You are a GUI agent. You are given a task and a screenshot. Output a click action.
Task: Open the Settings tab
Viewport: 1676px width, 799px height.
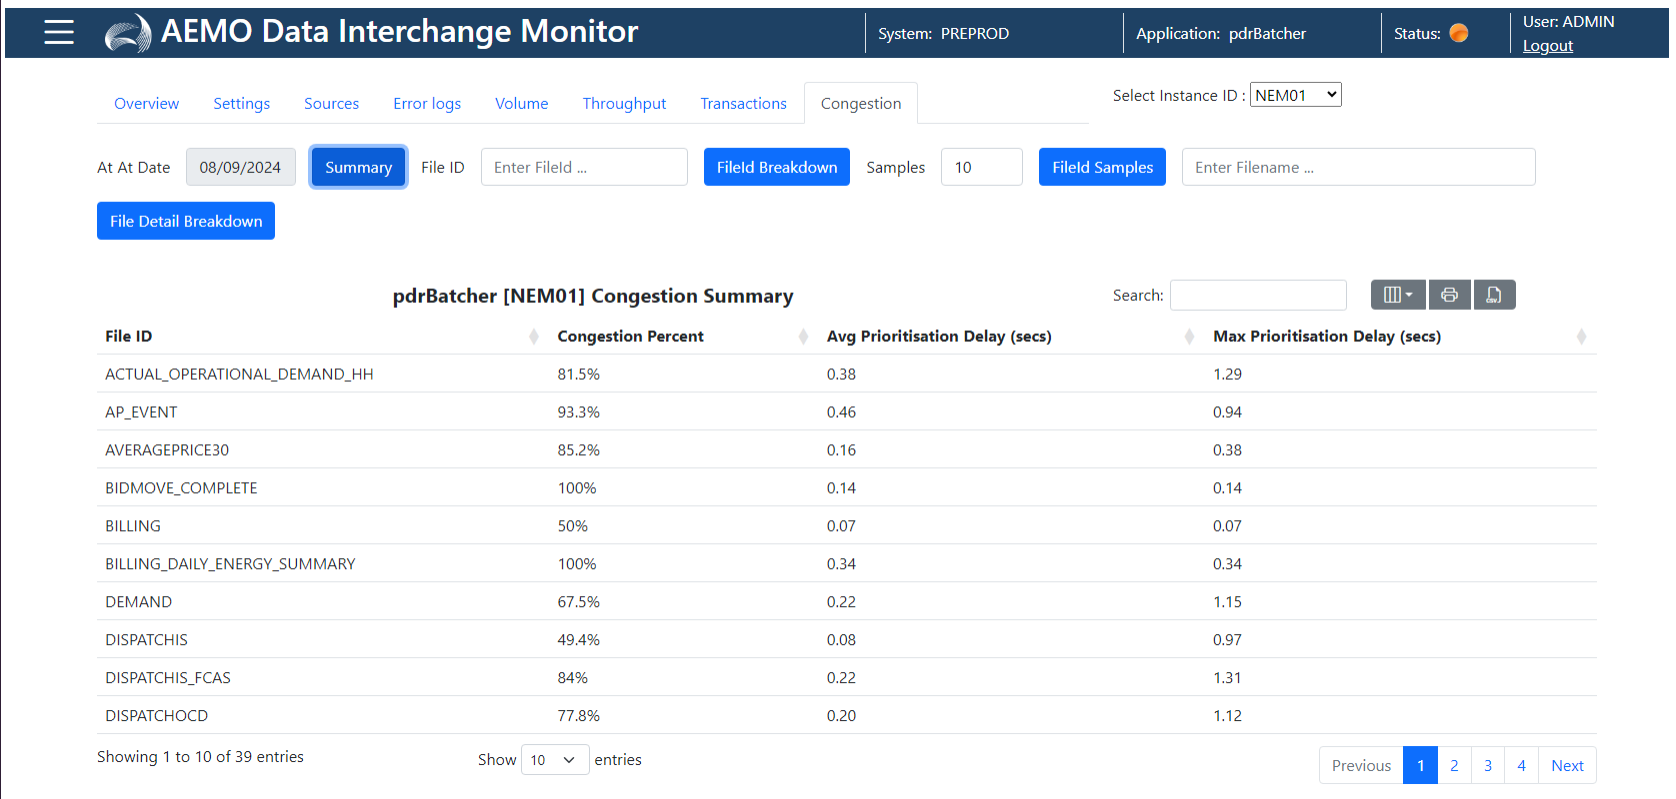pos(242,104)
